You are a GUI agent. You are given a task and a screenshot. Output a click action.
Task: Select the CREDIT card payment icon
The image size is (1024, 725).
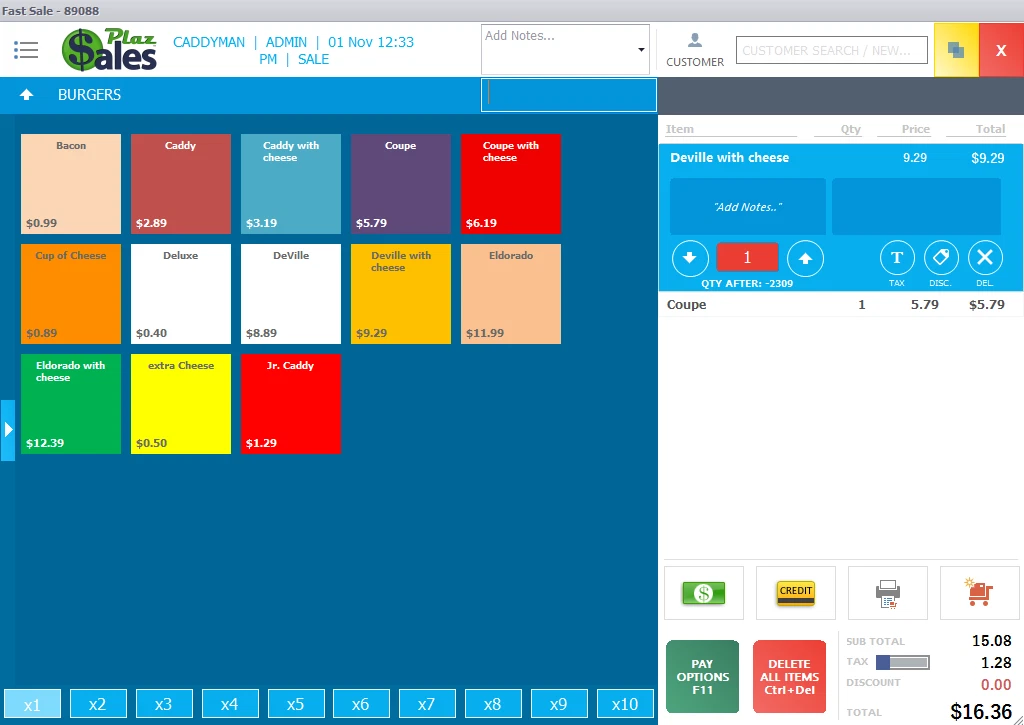(795, 593)
